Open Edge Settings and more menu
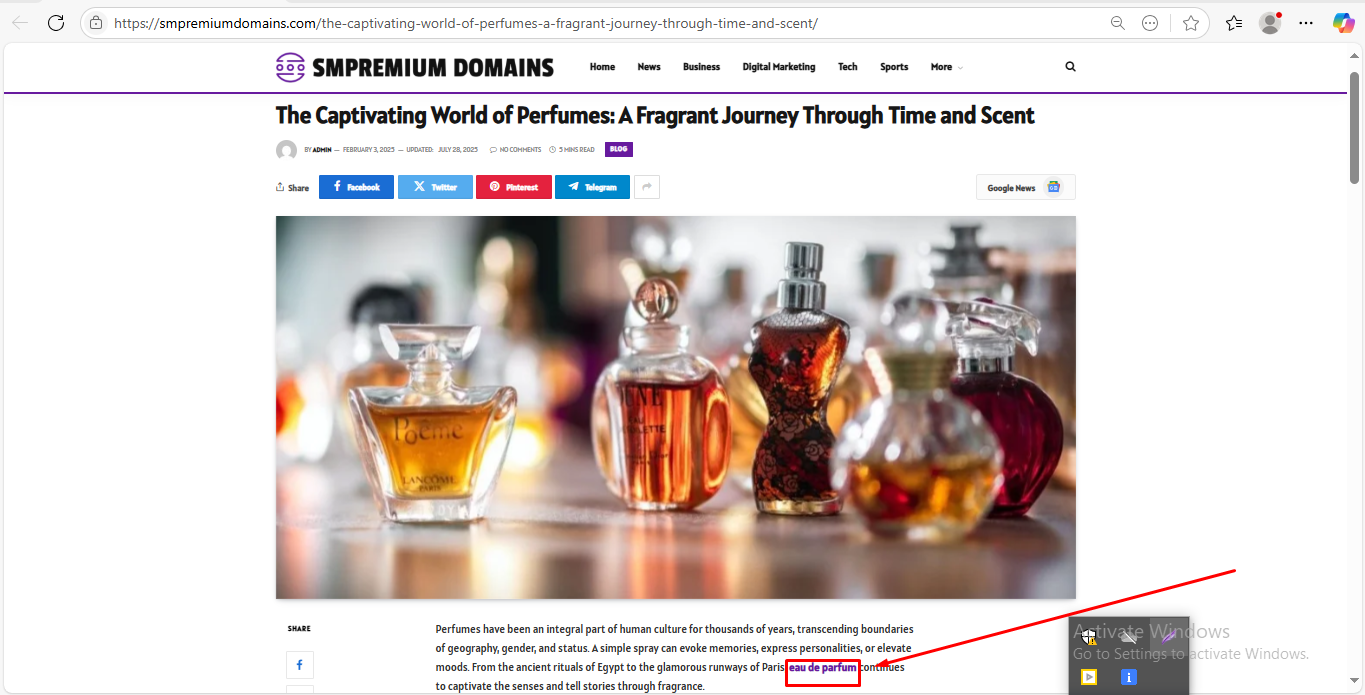 [x=1305, y=23]
